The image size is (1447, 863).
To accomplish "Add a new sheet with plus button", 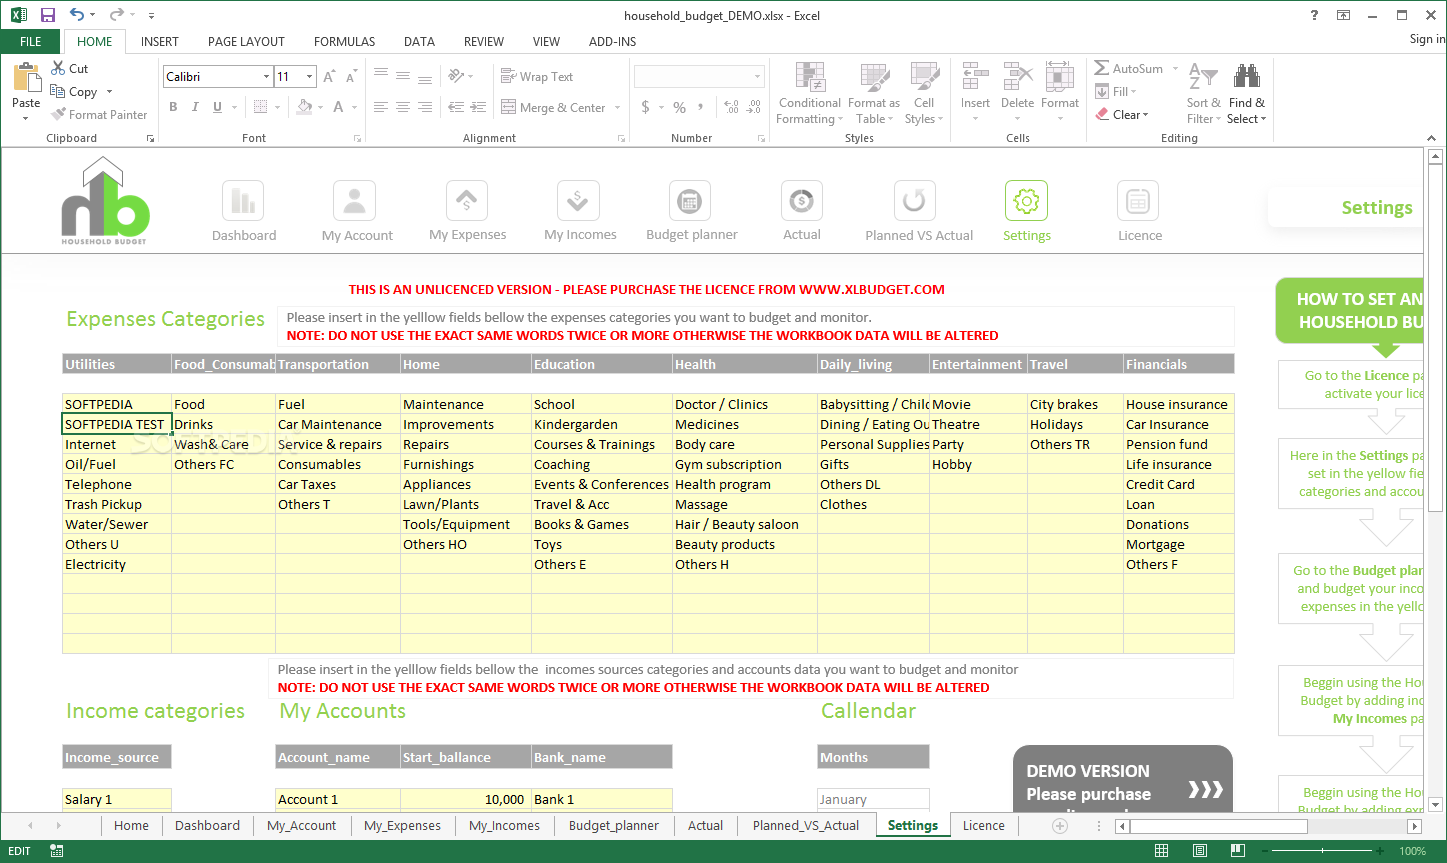I will pyautogui.click(x=1060, y=826).
